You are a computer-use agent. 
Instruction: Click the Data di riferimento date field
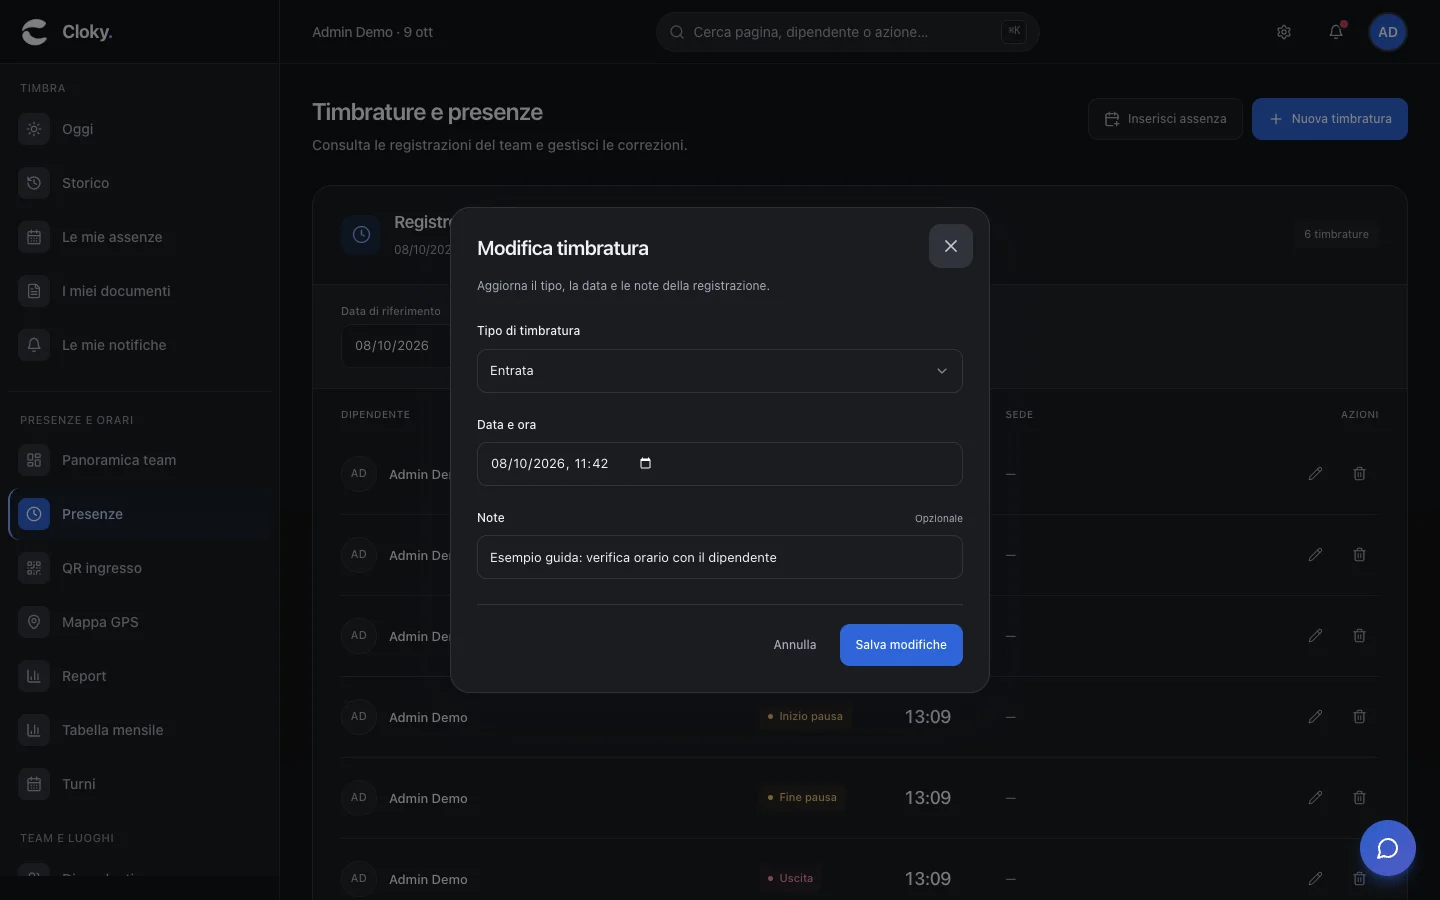click(396, 346)
